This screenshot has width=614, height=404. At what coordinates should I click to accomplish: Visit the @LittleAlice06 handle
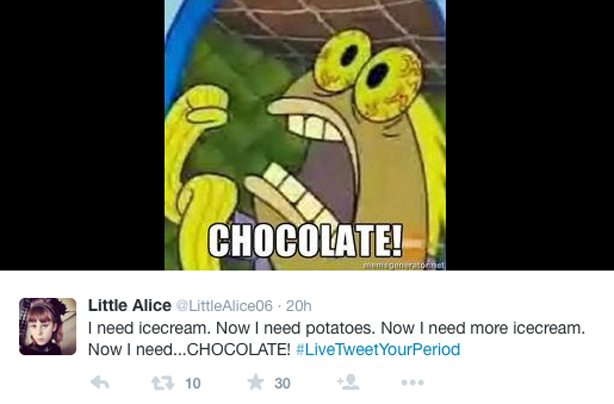coord(224,306)
